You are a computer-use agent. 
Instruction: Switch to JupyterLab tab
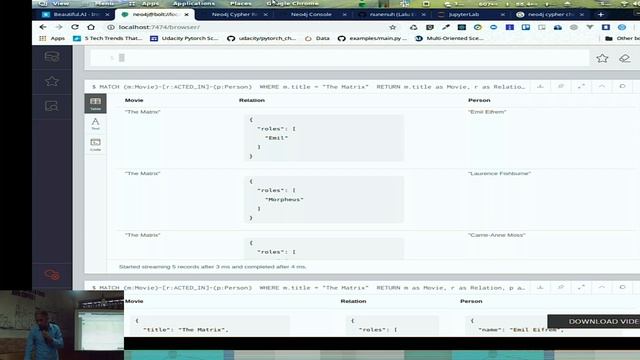(x=464, y=14)
